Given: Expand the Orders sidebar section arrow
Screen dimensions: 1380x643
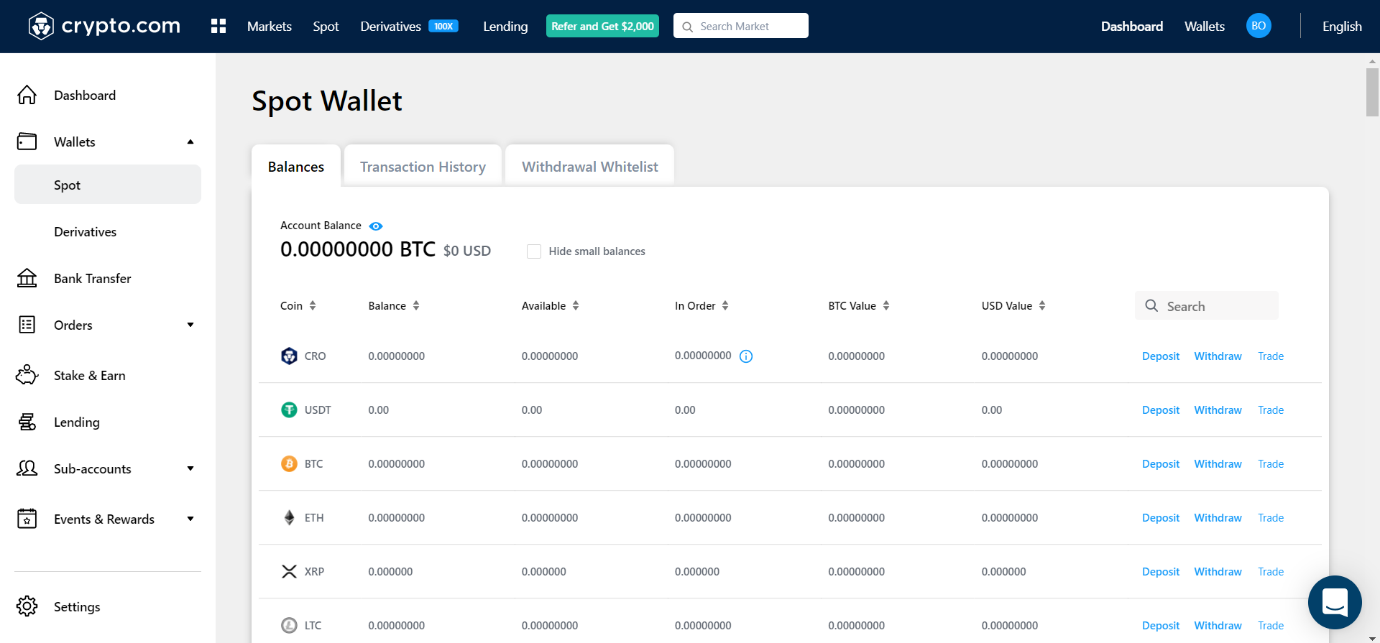Looking at the screenshot, I should coord(190,325).
